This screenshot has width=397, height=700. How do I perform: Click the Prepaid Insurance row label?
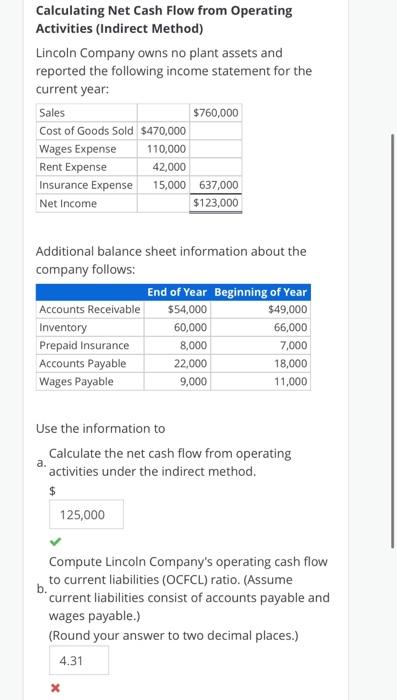[x=84, y=346]
